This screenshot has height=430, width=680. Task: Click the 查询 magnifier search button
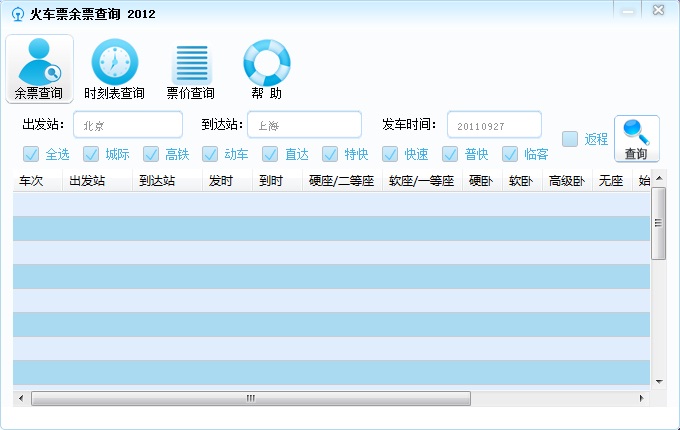[637, 139]
